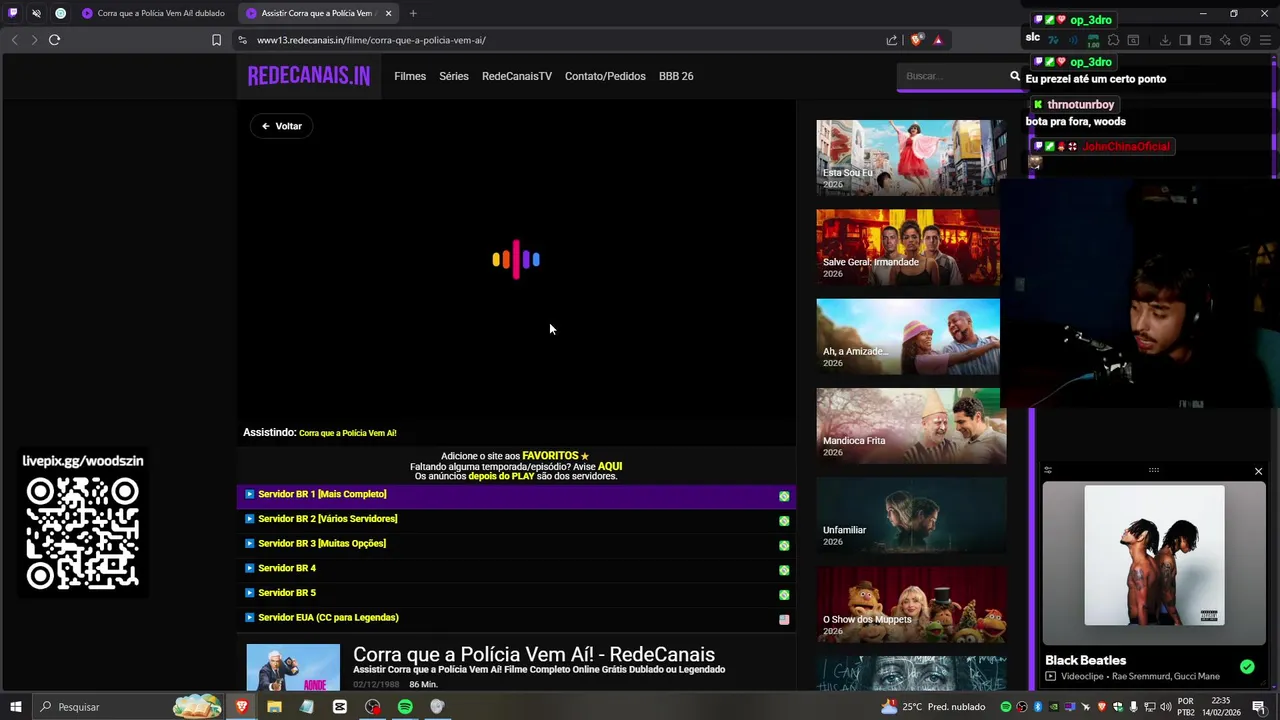This screenshot has height=720, width=1280.
Task: Select Servidor BR 1 [Mais Completo]
Action: (x=516, y=495)
